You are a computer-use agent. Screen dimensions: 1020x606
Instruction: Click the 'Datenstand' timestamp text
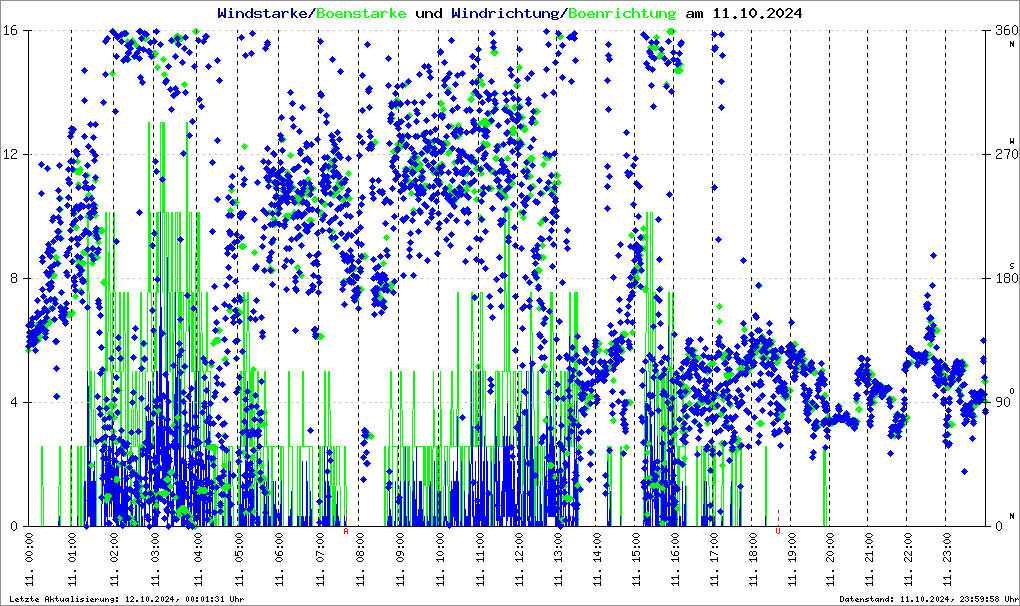click(x=928, y=599)
